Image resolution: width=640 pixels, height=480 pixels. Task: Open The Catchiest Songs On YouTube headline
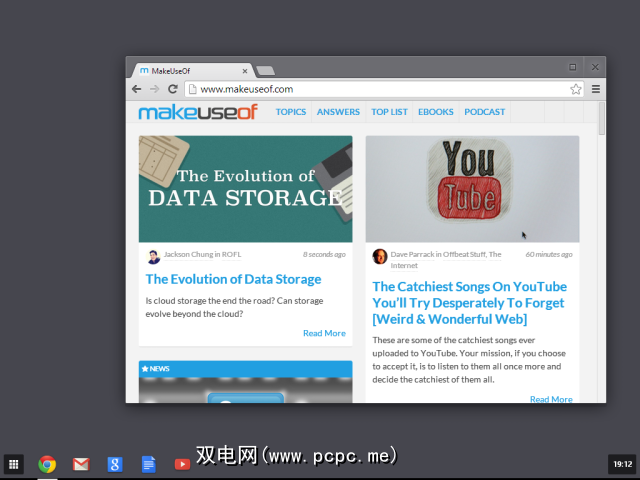click(x=469, y=303)
